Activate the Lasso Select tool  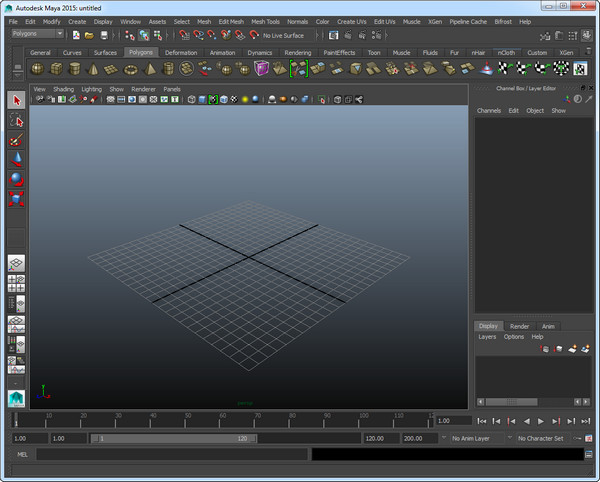(x=16, y=120)
